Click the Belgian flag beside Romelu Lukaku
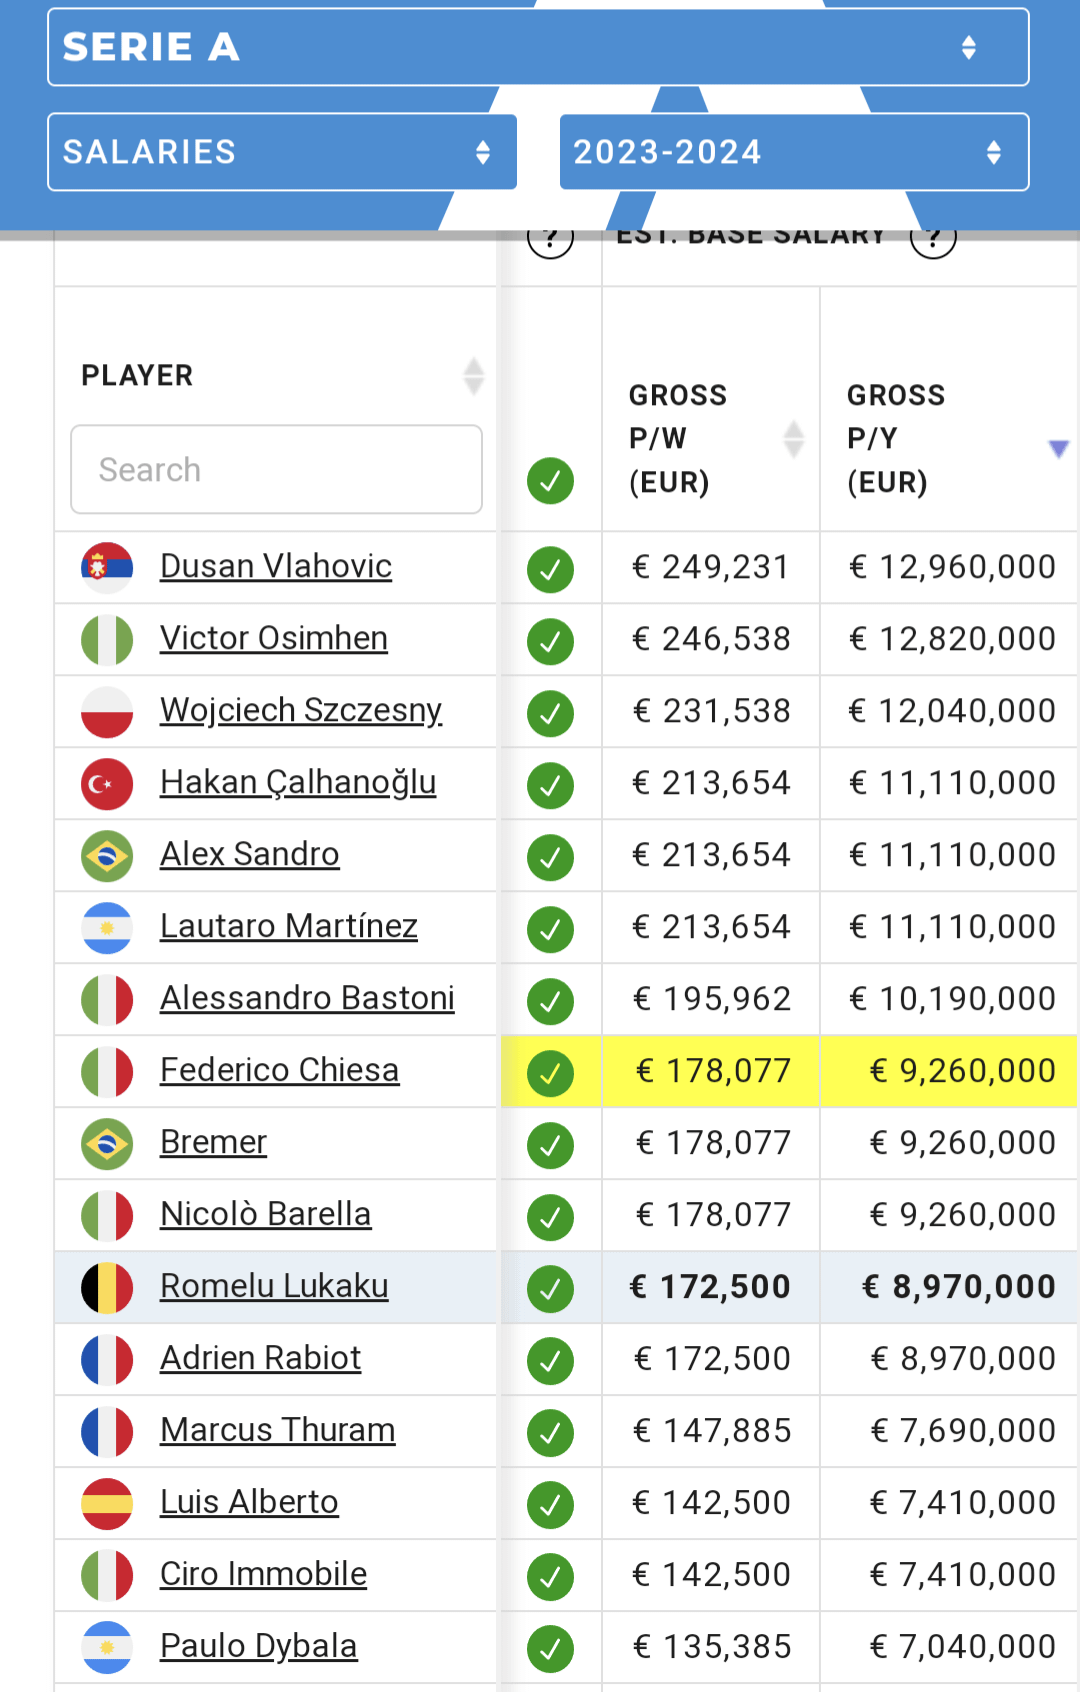 click(107, 1288)
